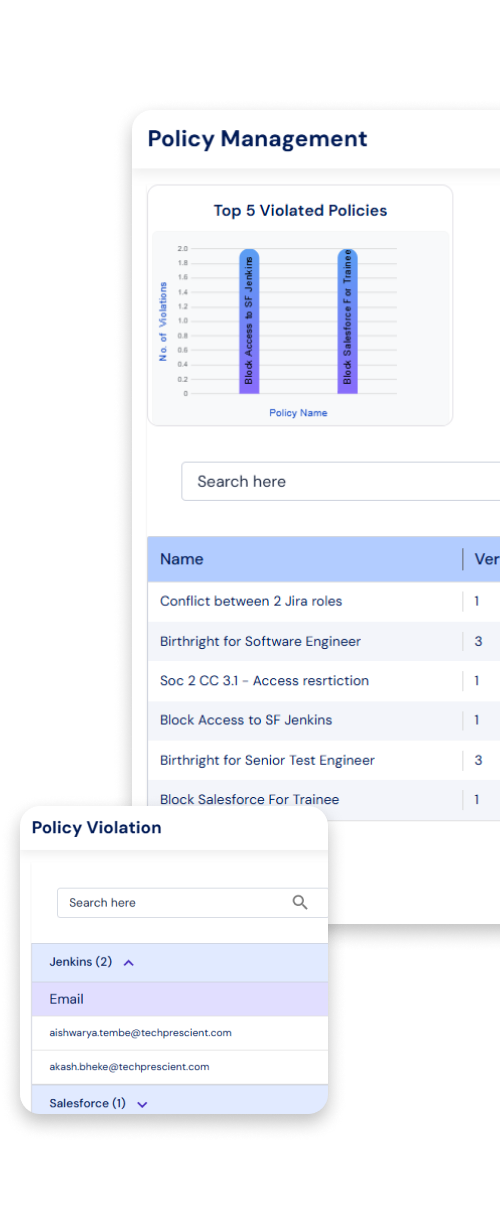
Task: Click the Jenkins (2) group label
Action: [81, 962]
